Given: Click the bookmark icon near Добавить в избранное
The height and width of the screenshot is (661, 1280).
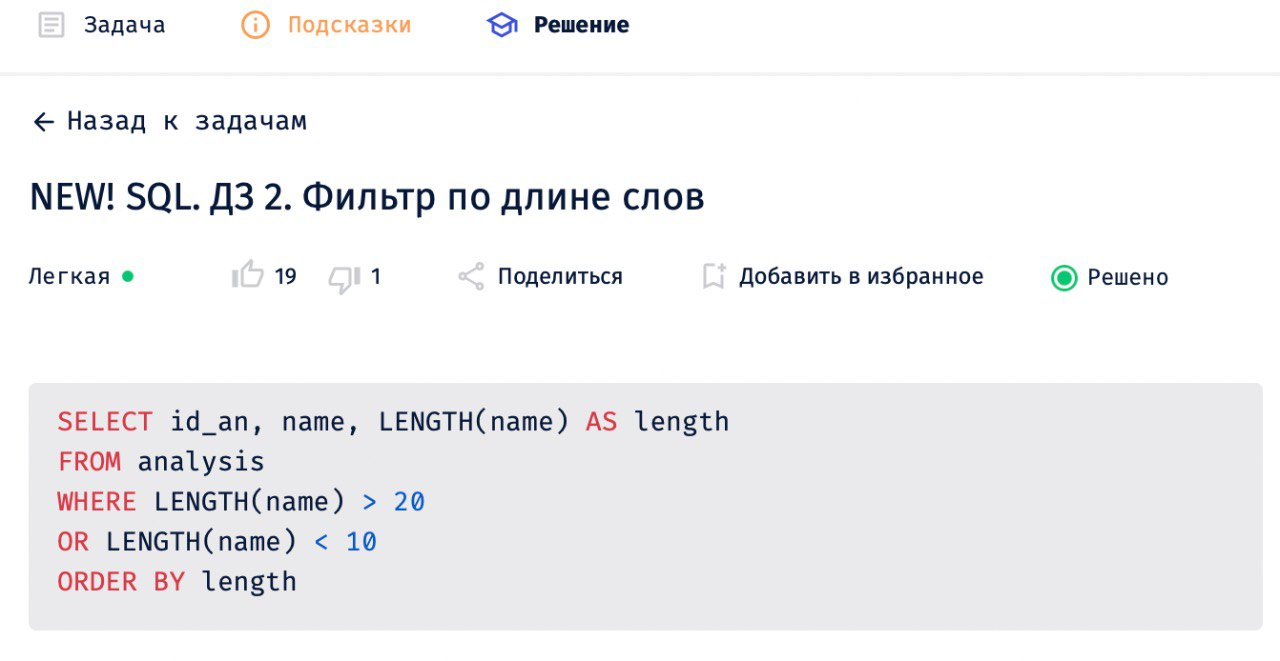Looking at the screenshot, I should (712, 276).
